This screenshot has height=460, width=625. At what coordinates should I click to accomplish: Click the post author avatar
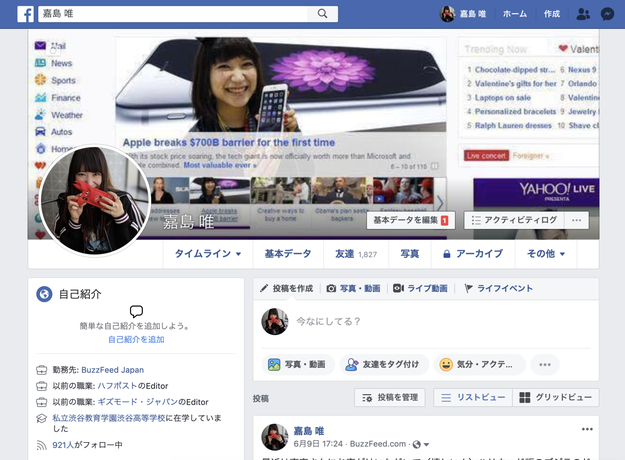pyautogui.click(x=275, y=437)
